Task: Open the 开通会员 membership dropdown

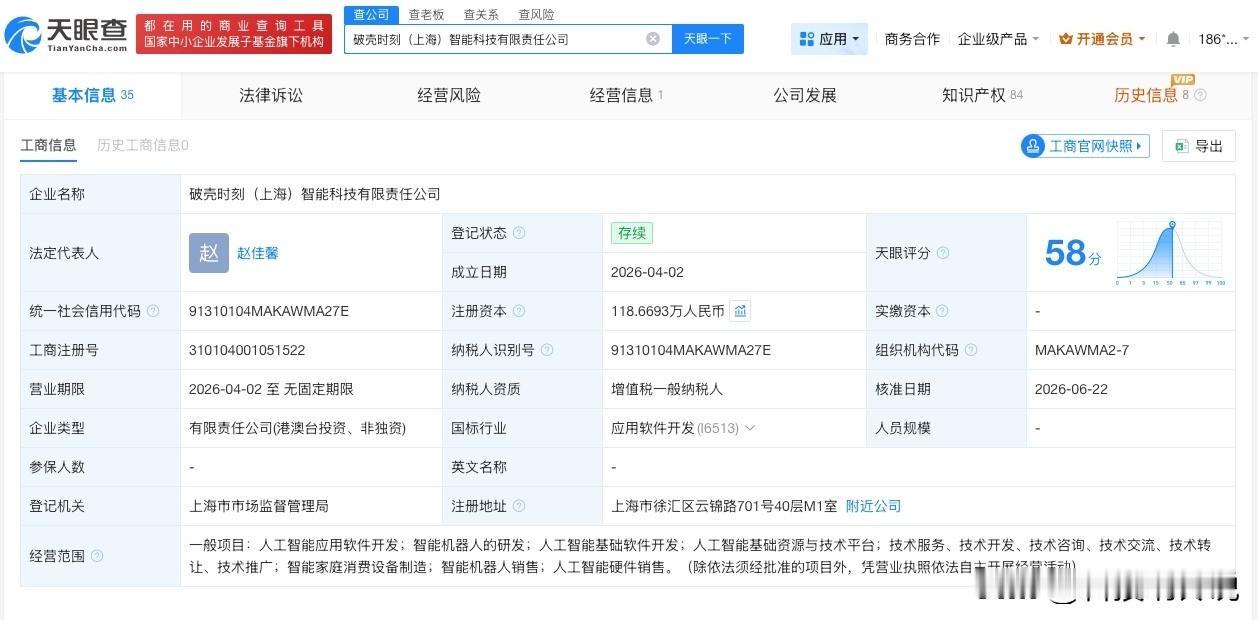Action: pos(1103,39)
